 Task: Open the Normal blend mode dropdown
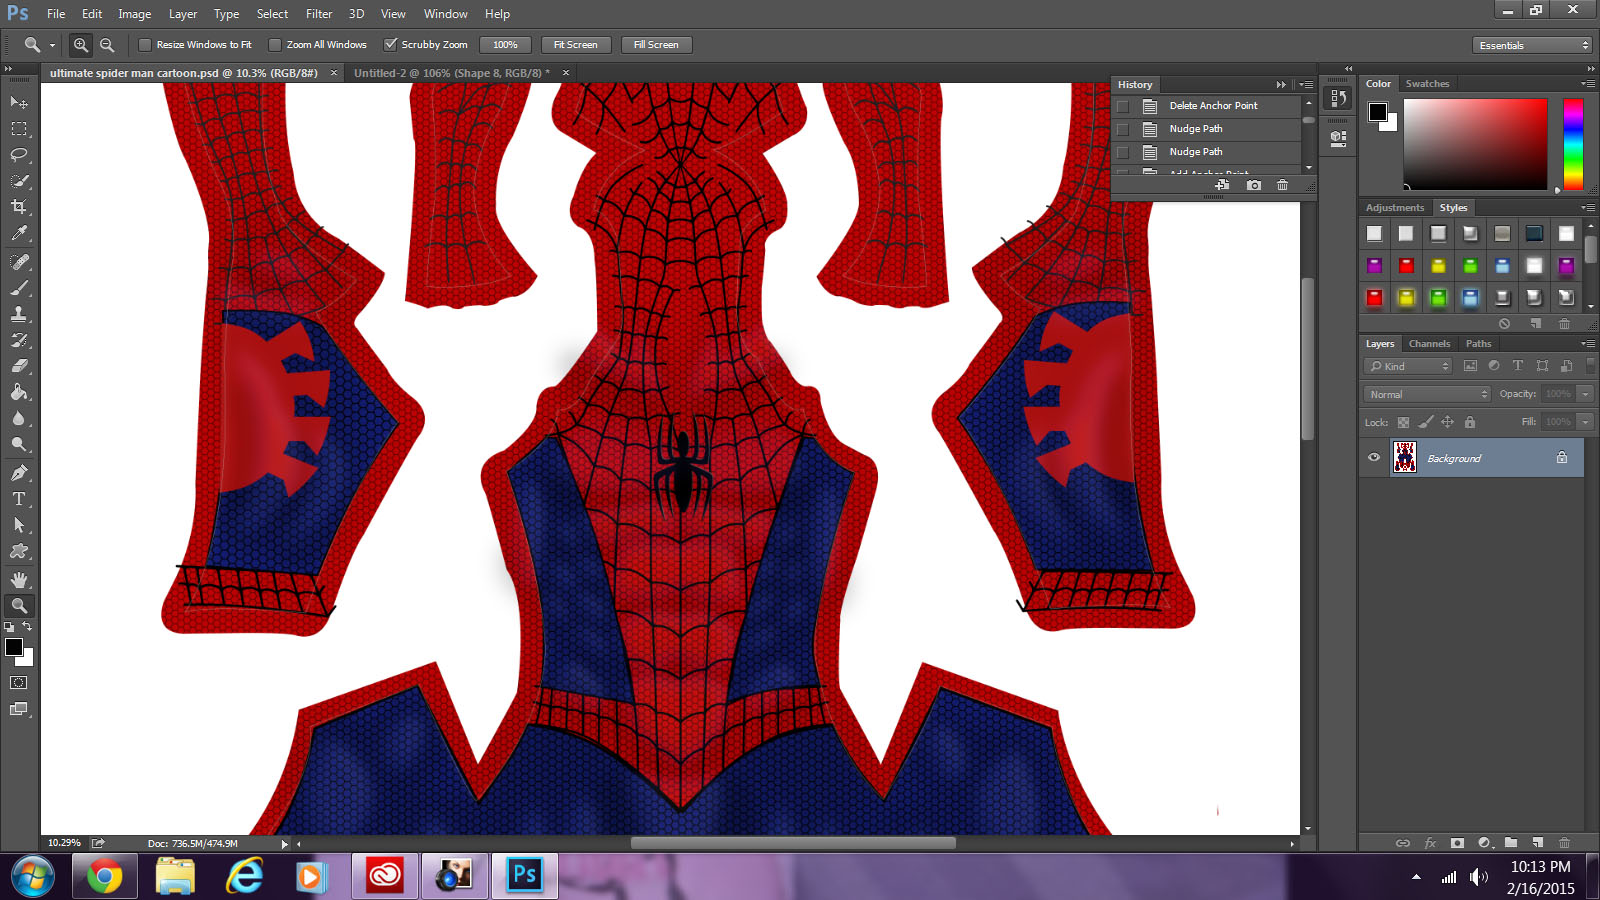(1427, 394)
